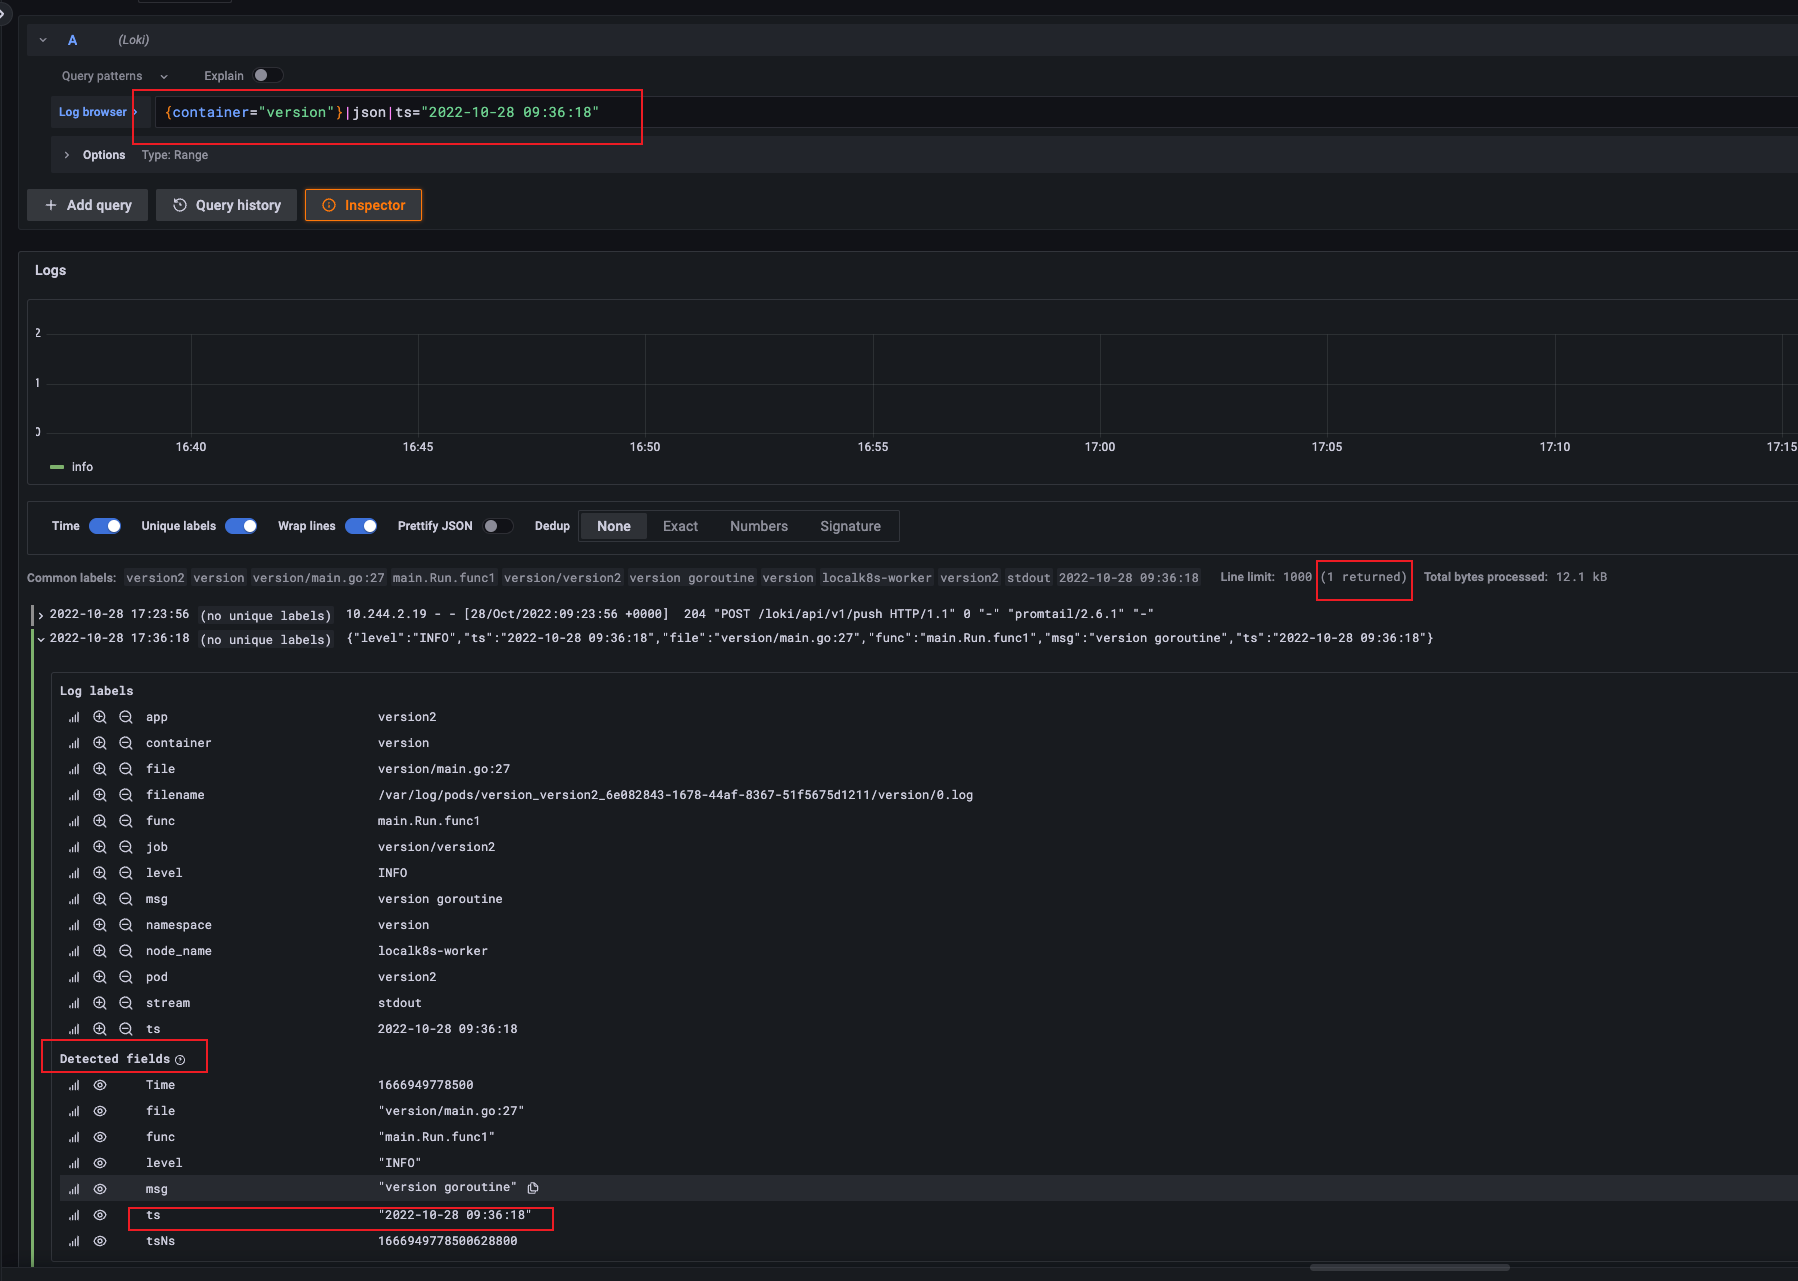
Task: Show stats for detected field Time
Action: (74, 1085)
